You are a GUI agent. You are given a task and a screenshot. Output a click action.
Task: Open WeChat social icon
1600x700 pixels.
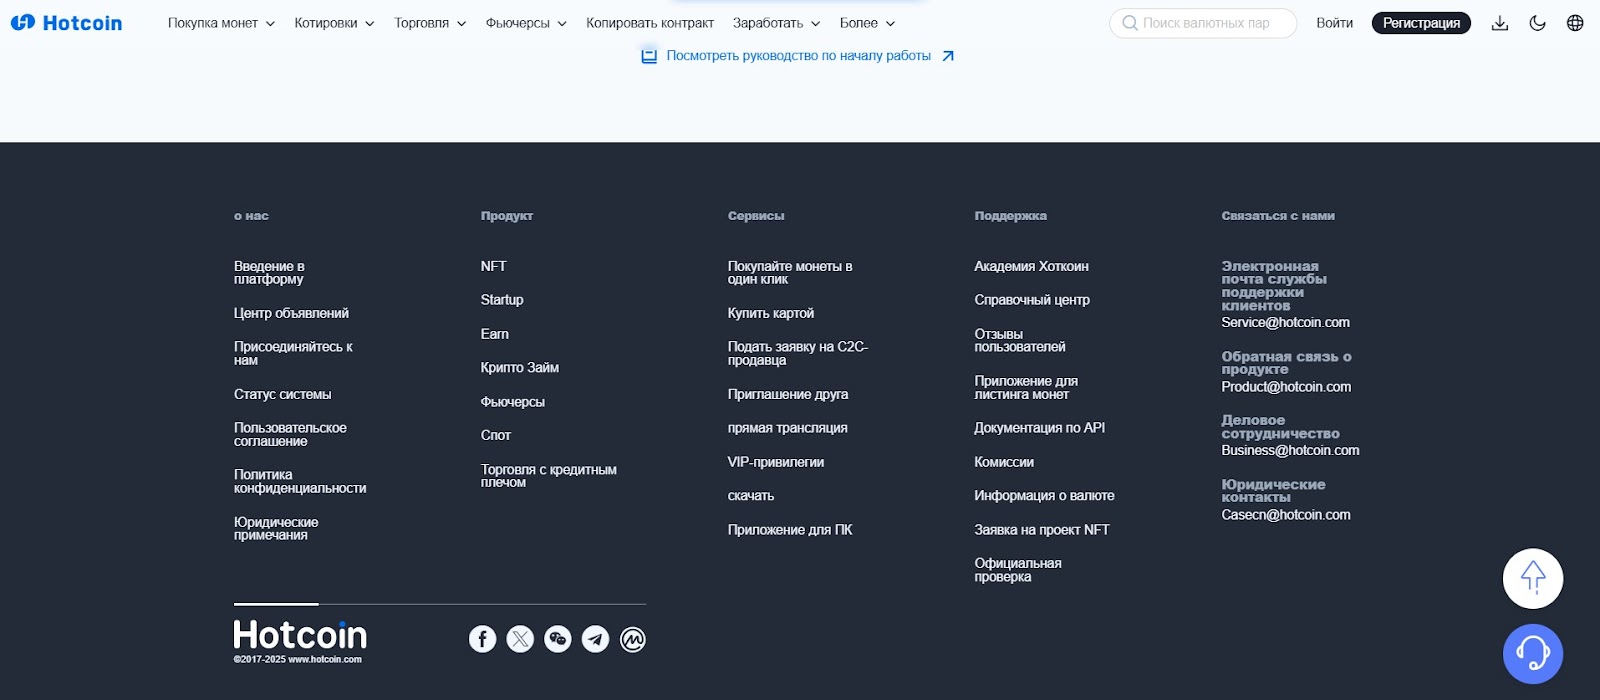point(558,639)
